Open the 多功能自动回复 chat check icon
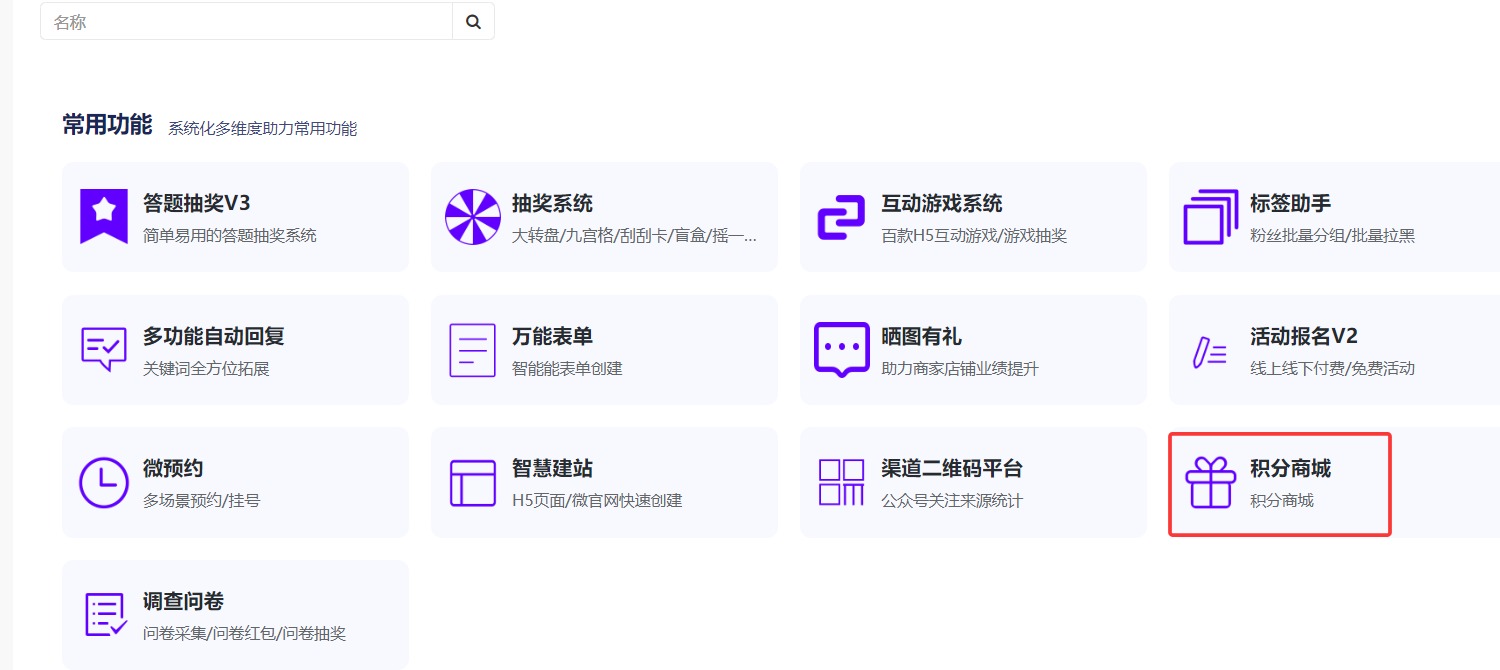This screenshot has width=1500, height=670. coord(104,349)
